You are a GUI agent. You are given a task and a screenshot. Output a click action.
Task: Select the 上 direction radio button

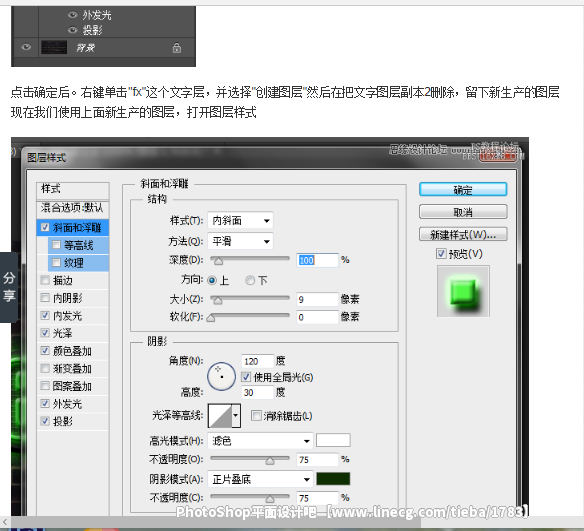coord(212,280)
